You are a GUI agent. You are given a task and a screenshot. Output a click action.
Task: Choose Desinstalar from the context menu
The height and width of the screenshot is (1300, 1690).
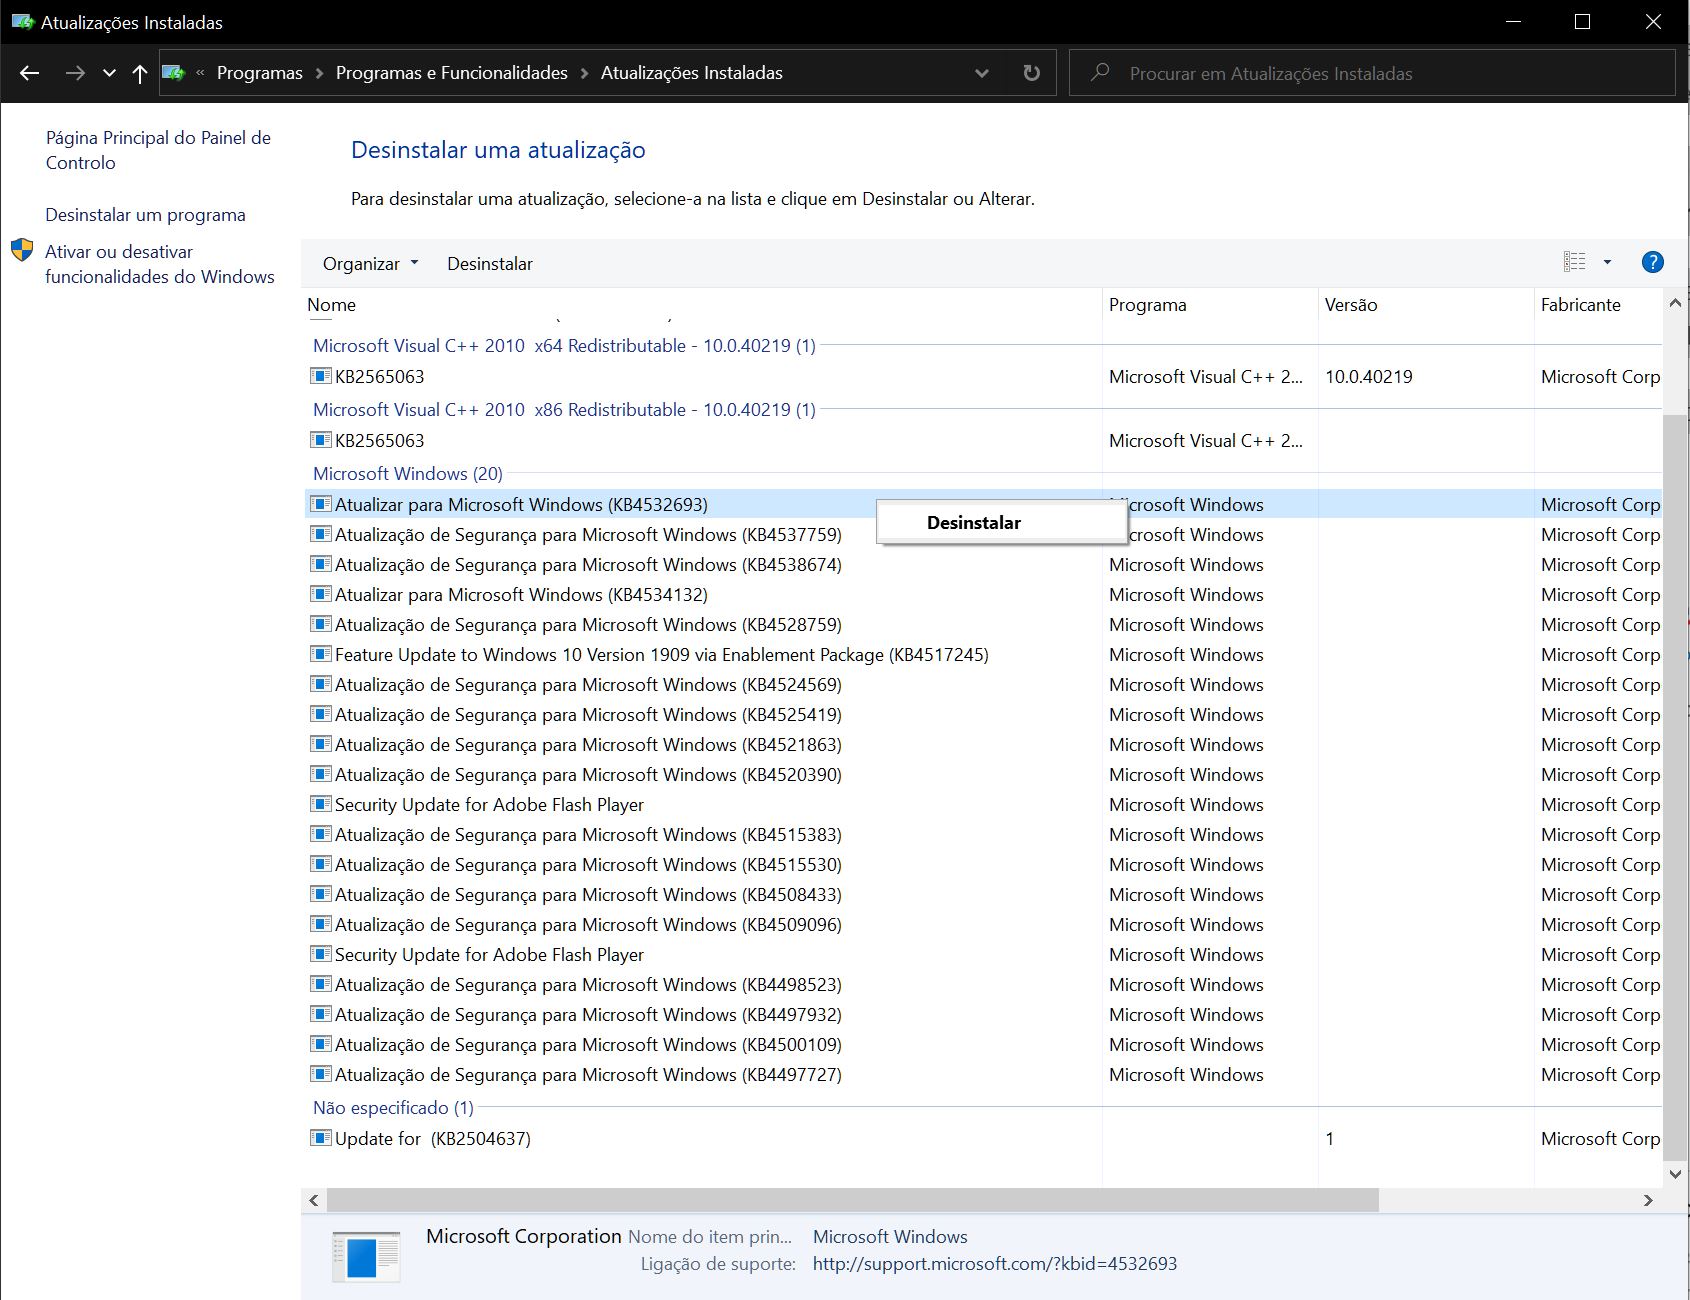973,523
